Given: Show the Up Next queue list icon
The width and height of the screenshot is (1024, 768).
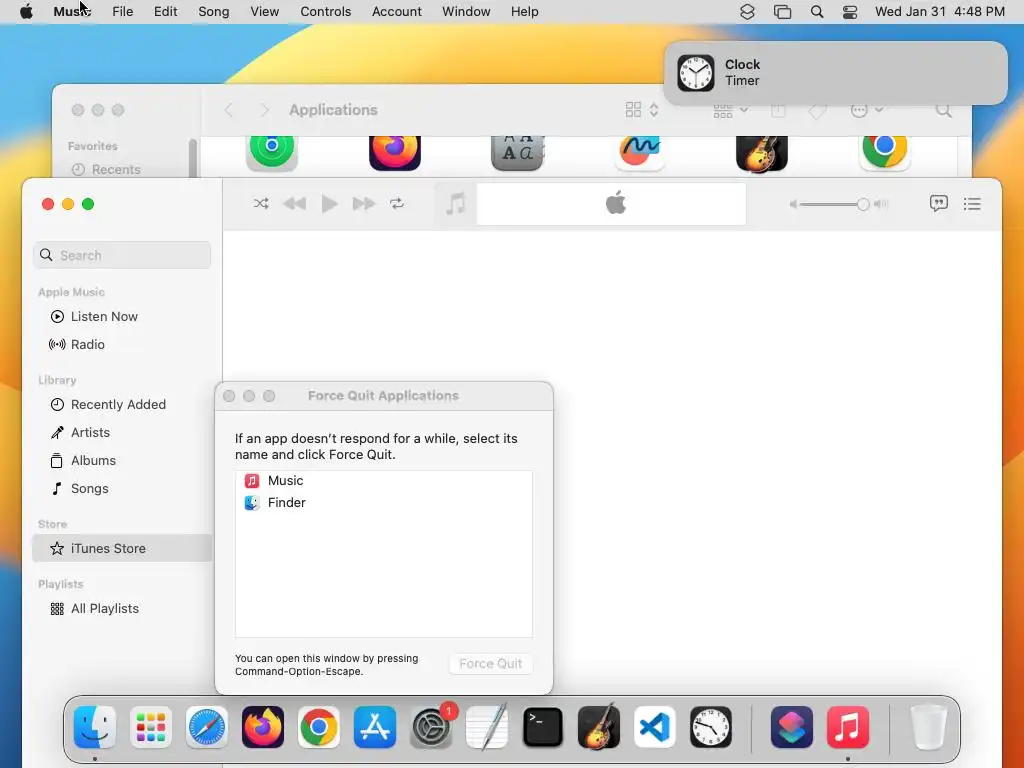Looking at the screenshot, I should click(x=972, y=204).
